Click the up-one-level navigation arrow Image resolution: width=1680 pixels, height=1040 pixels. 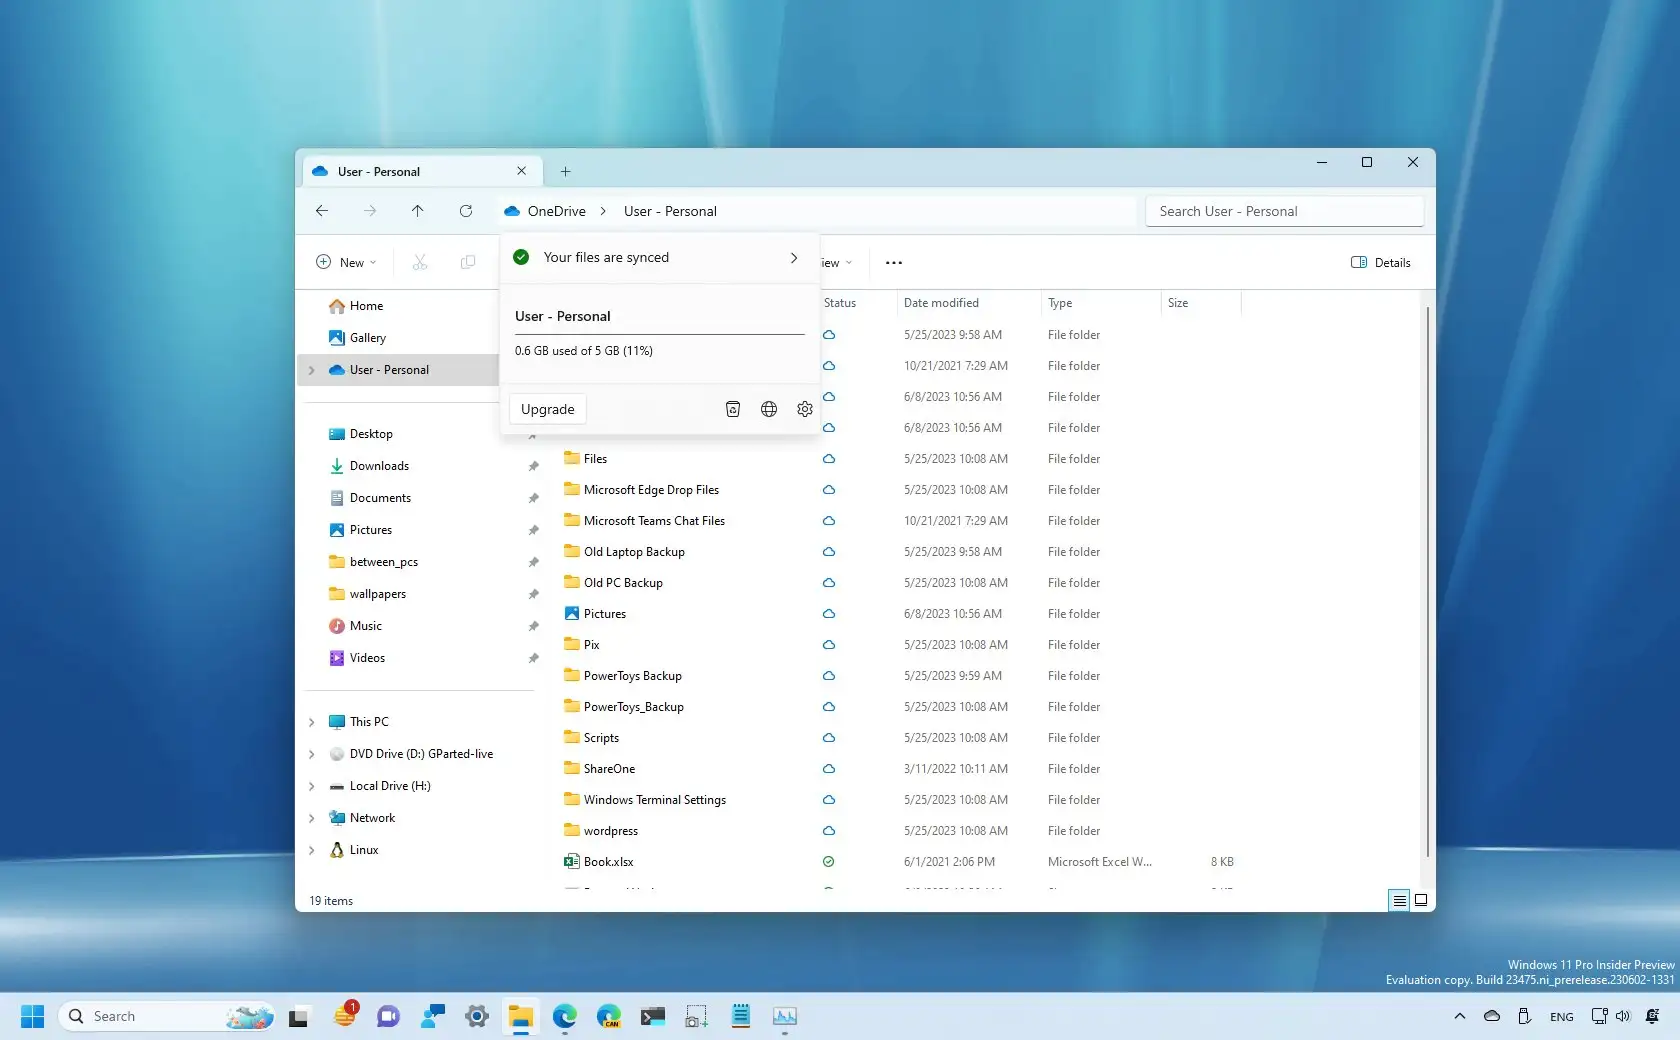[x=417, y=211]
